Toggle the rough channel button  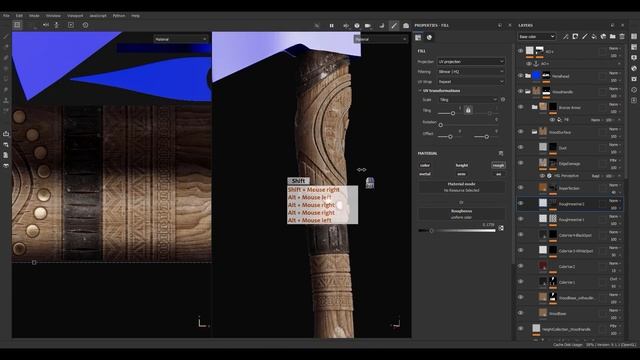pos(498,165)
